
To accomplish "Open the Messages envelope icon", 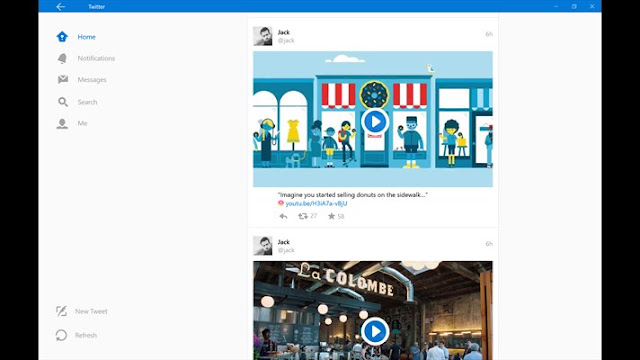I will click(63, 79).
